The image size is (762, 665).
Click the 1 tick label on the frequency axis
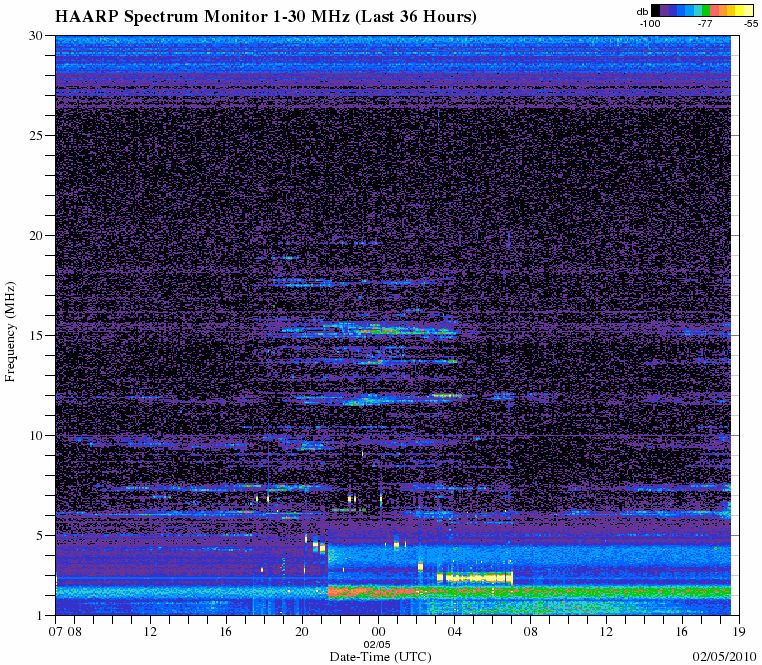pos(40,615)
